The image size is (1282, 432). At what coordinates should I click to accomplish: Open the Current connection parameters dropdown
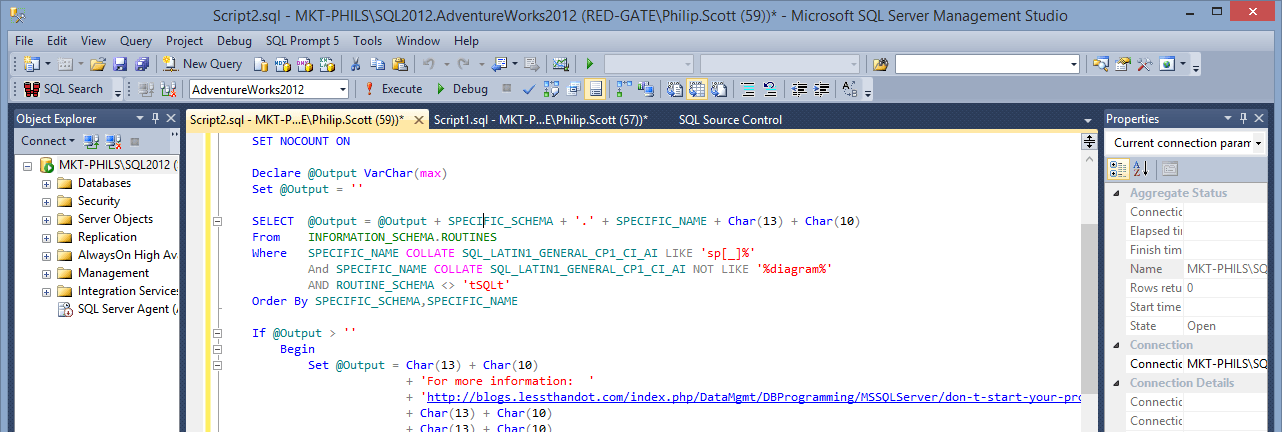pos(1258,143)
